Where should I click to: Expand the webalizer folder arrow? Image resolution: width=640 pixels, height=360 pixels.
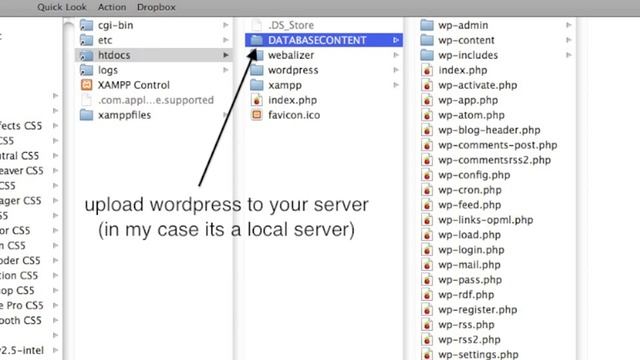396,55
